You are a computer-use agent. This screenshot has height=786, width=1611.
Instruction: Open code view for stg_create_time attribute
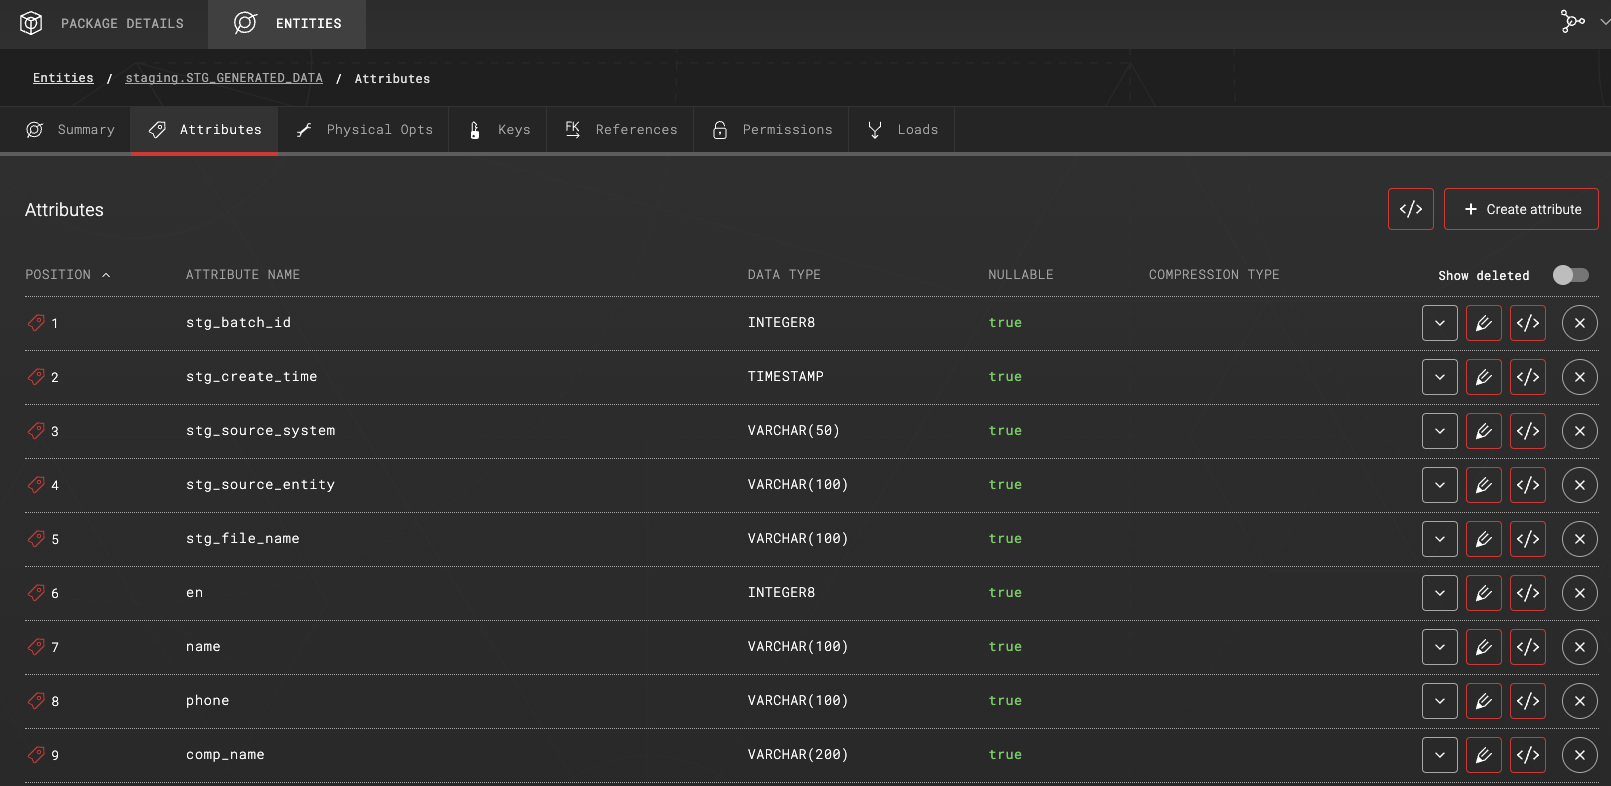(1527, 377)
